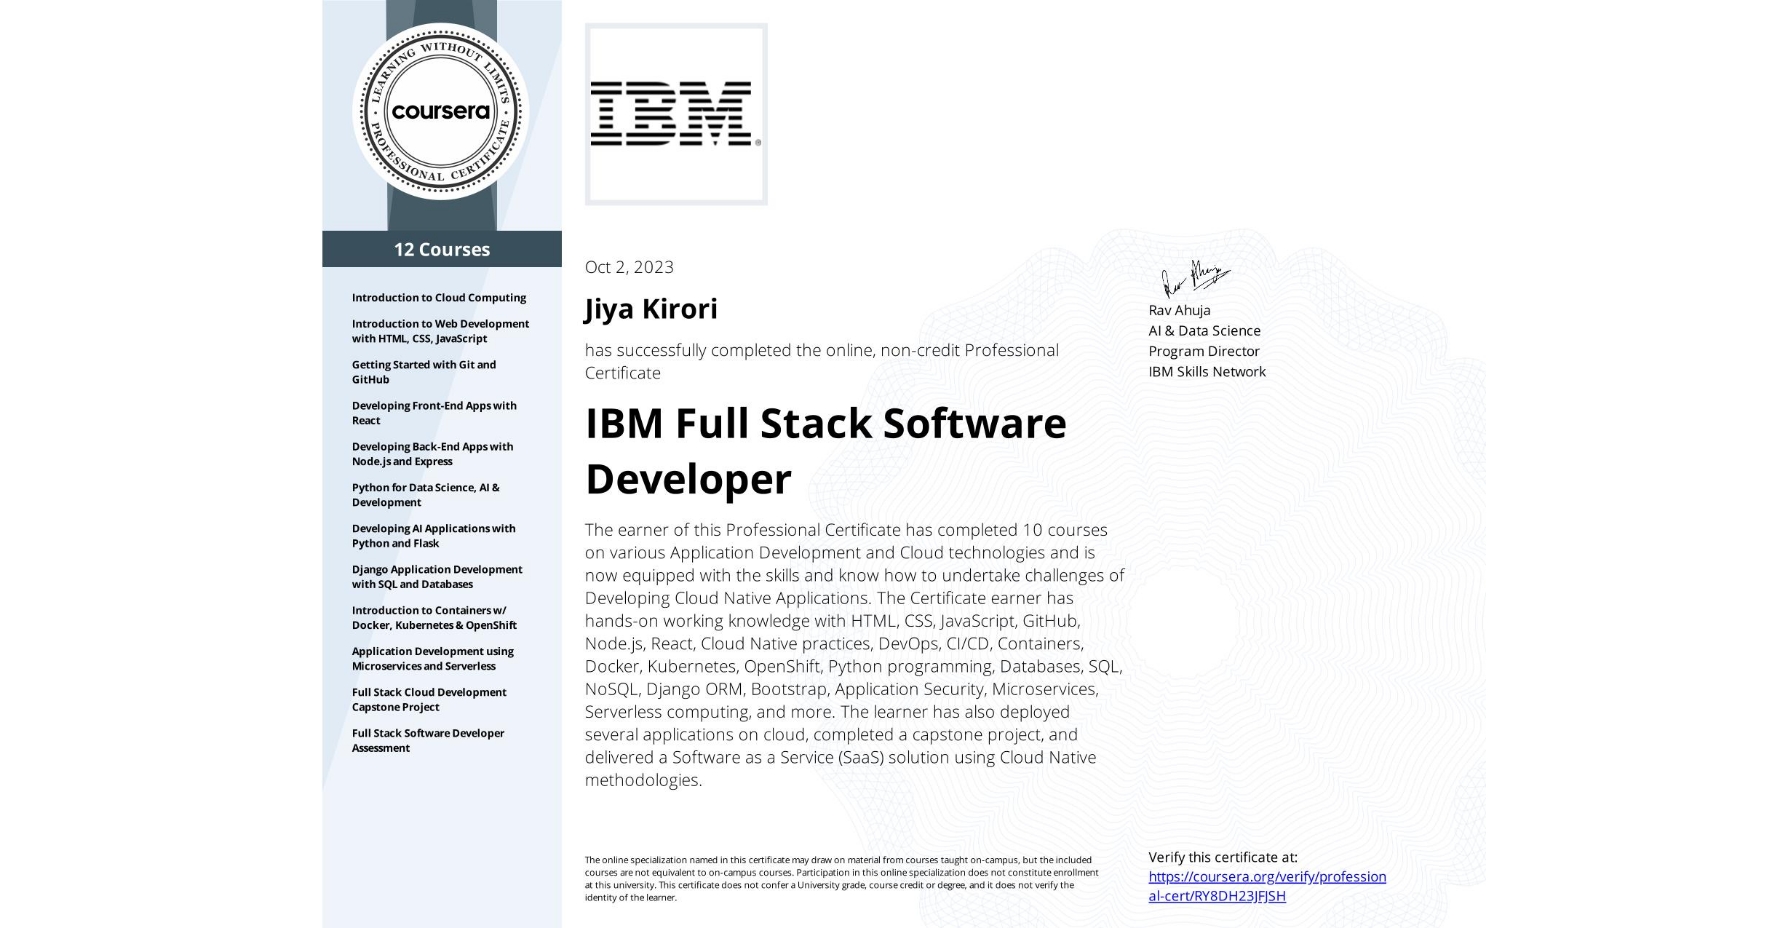Click the 'AI & Data Science' line
Screen dimensions: 1772x928
[x=1204, y=331]
